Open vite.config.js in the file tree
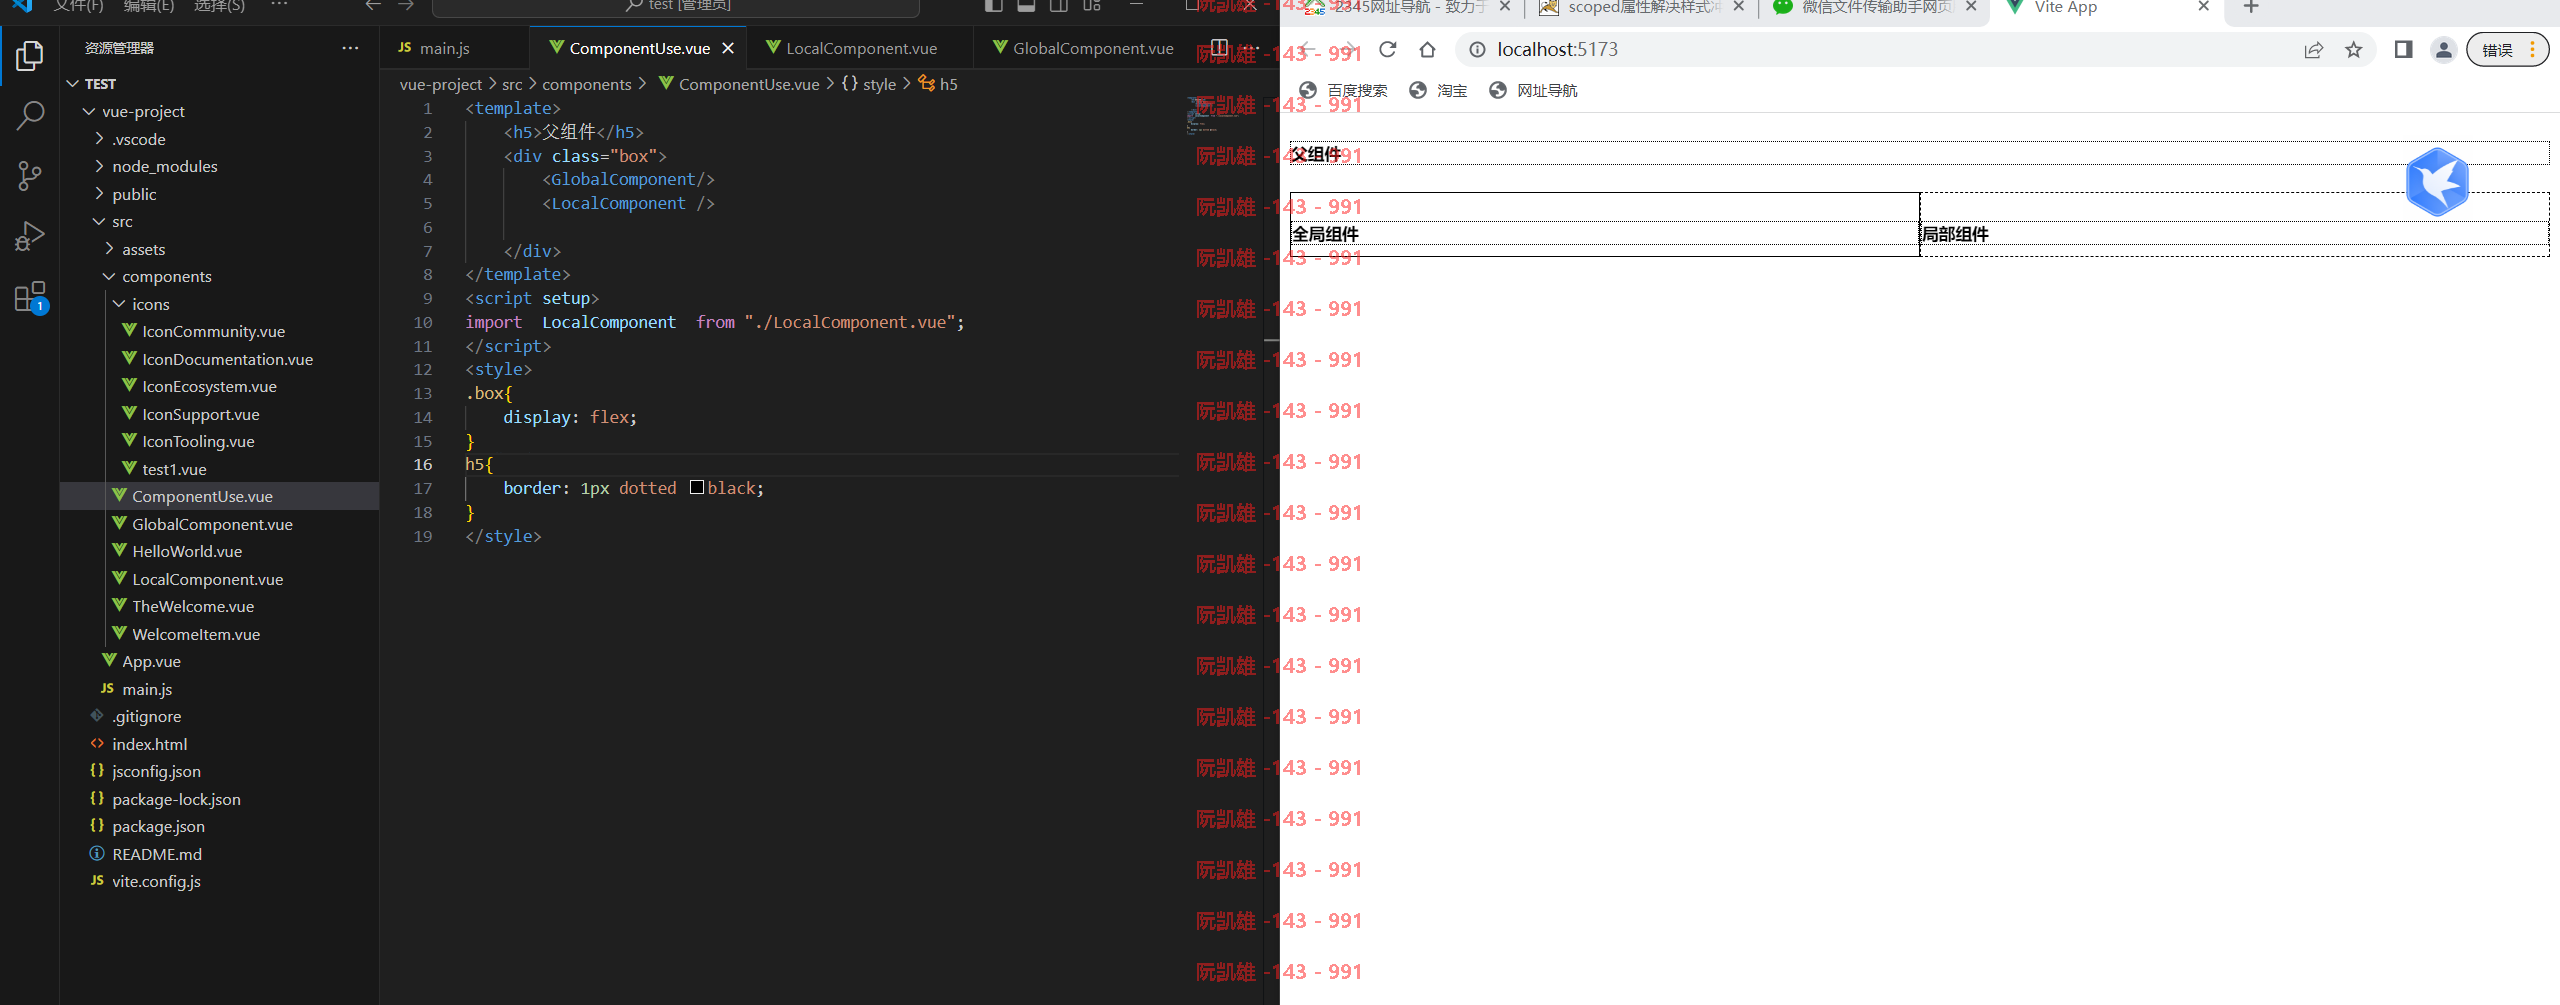2560x1005 pixels. [x=156, y=881]
